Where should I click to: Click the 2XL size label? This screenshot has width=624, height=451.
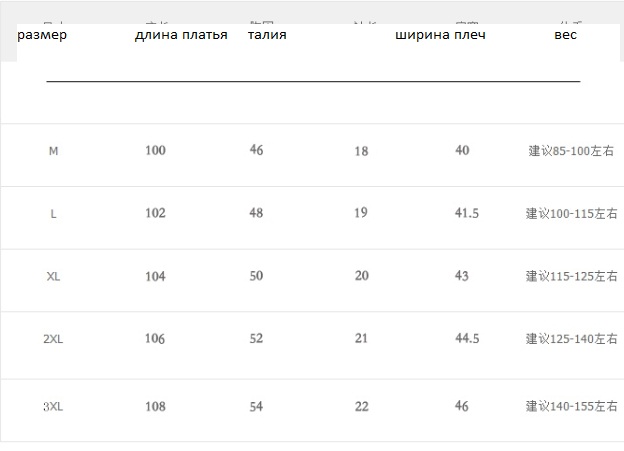(53, 339)
